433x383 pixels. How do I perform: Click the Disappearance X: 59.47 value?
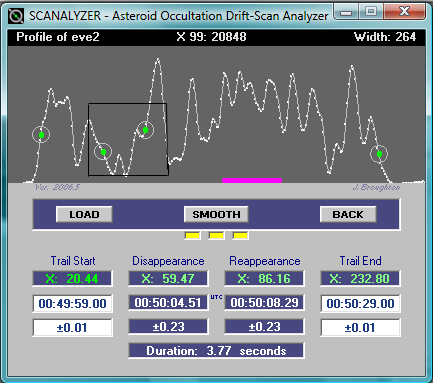click(168, 278)
